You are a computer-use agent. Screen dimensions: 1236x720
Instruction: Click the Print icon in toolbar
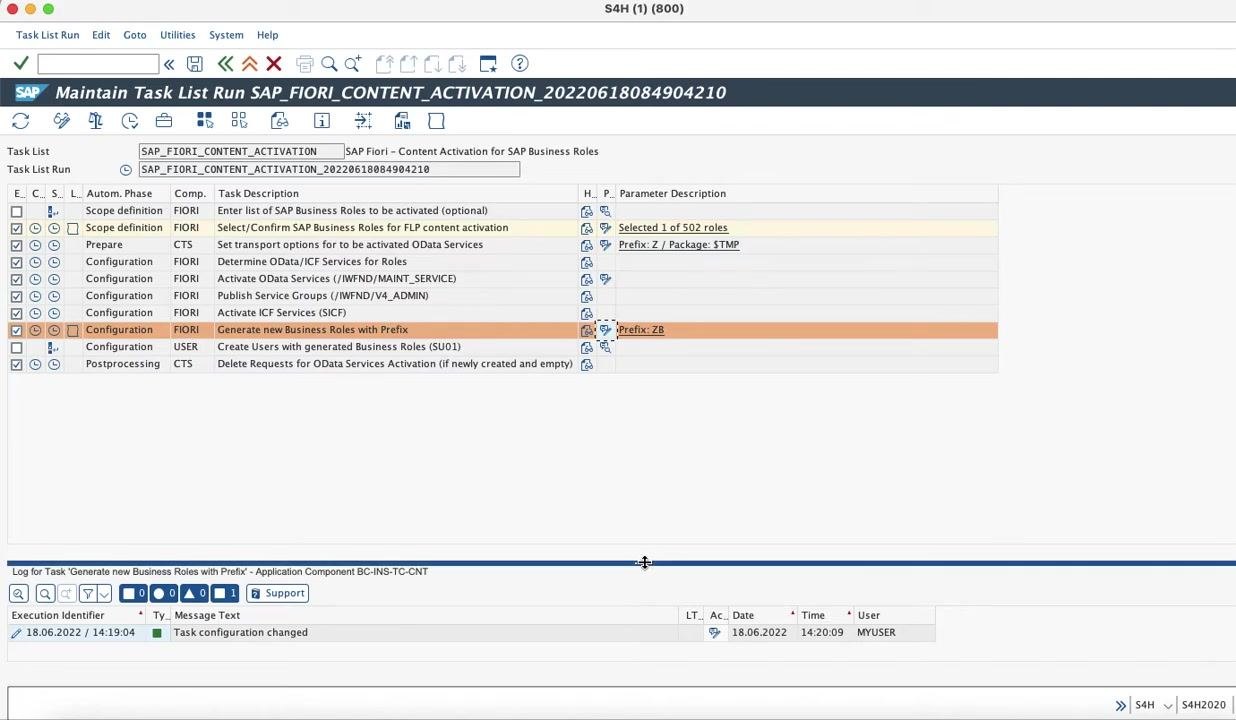[x=305, y=64]
